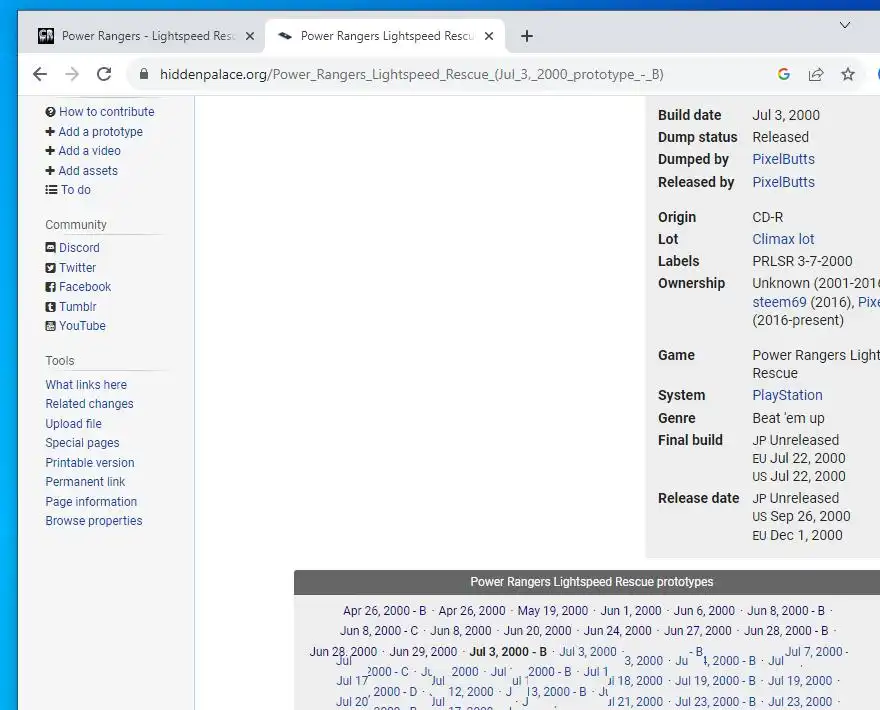Click the How to contribute question icon

click(51, 112)
